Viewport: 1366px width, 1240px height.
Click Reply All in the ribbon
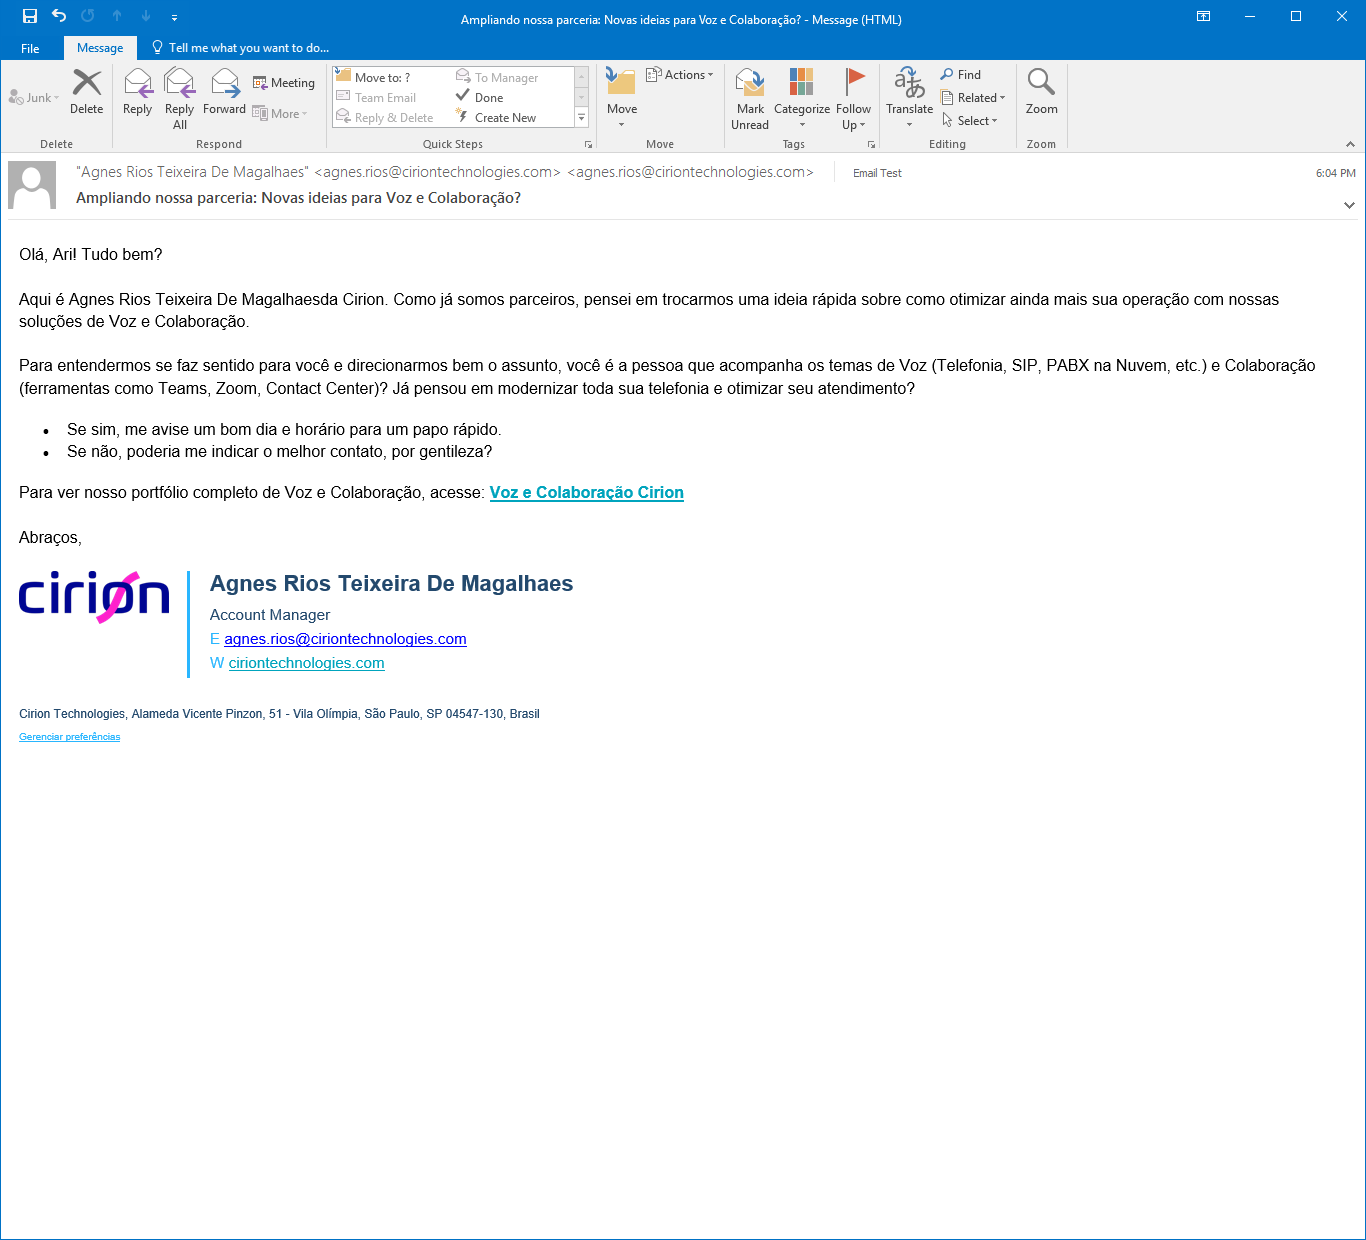(180, 98)
